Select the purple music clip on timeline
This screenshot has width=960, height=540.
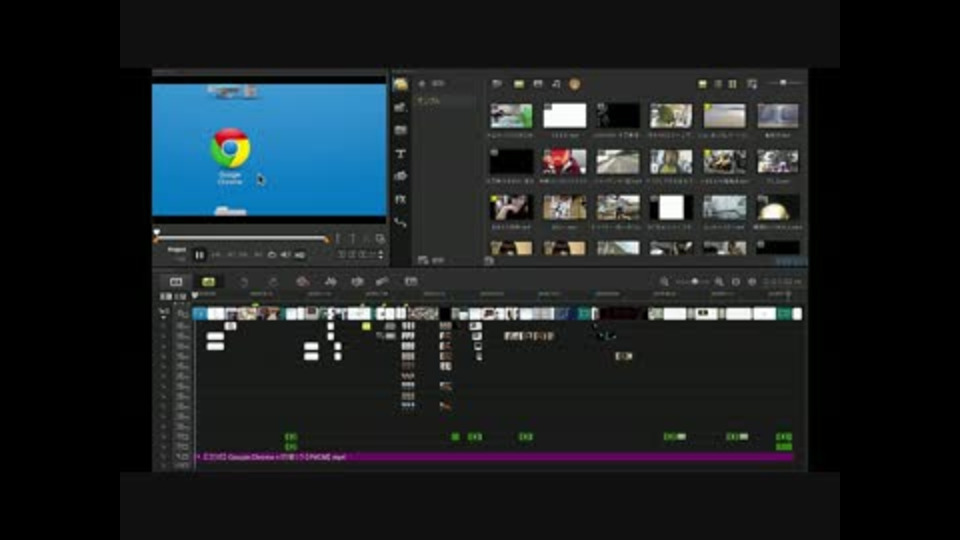coord(494,457)
